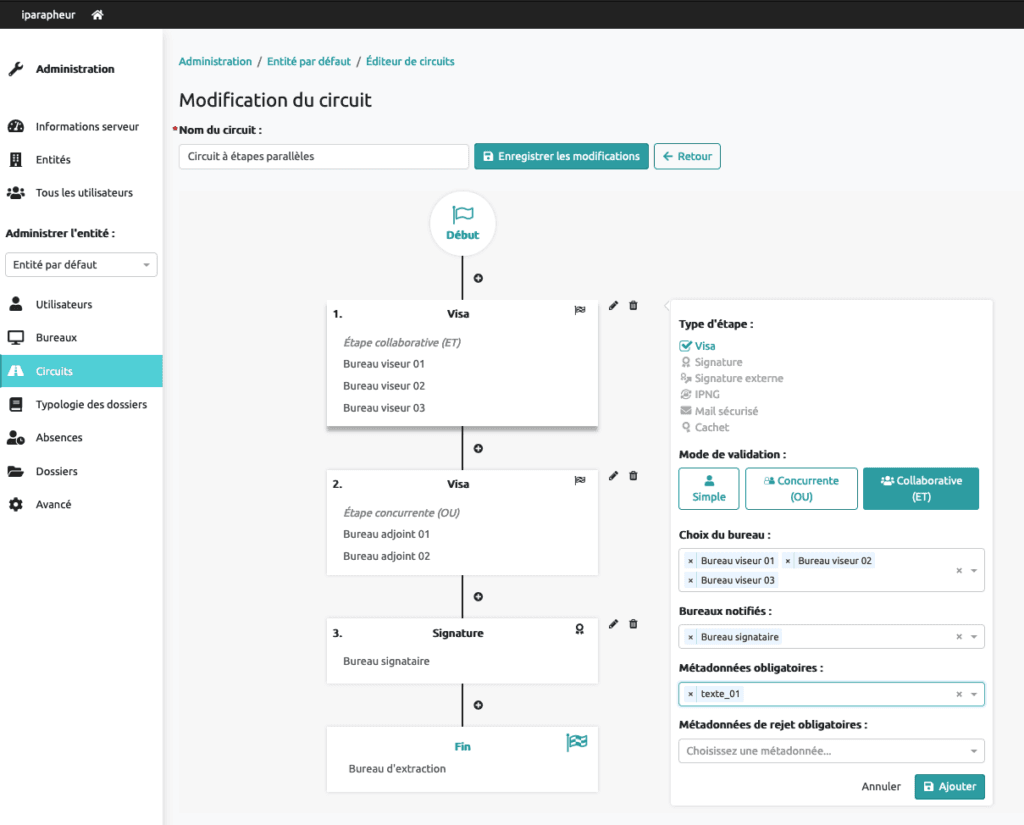This screenshot has width=1024, height=825.
Task: Switch to Simple validation mode
Action: (708, 488)
